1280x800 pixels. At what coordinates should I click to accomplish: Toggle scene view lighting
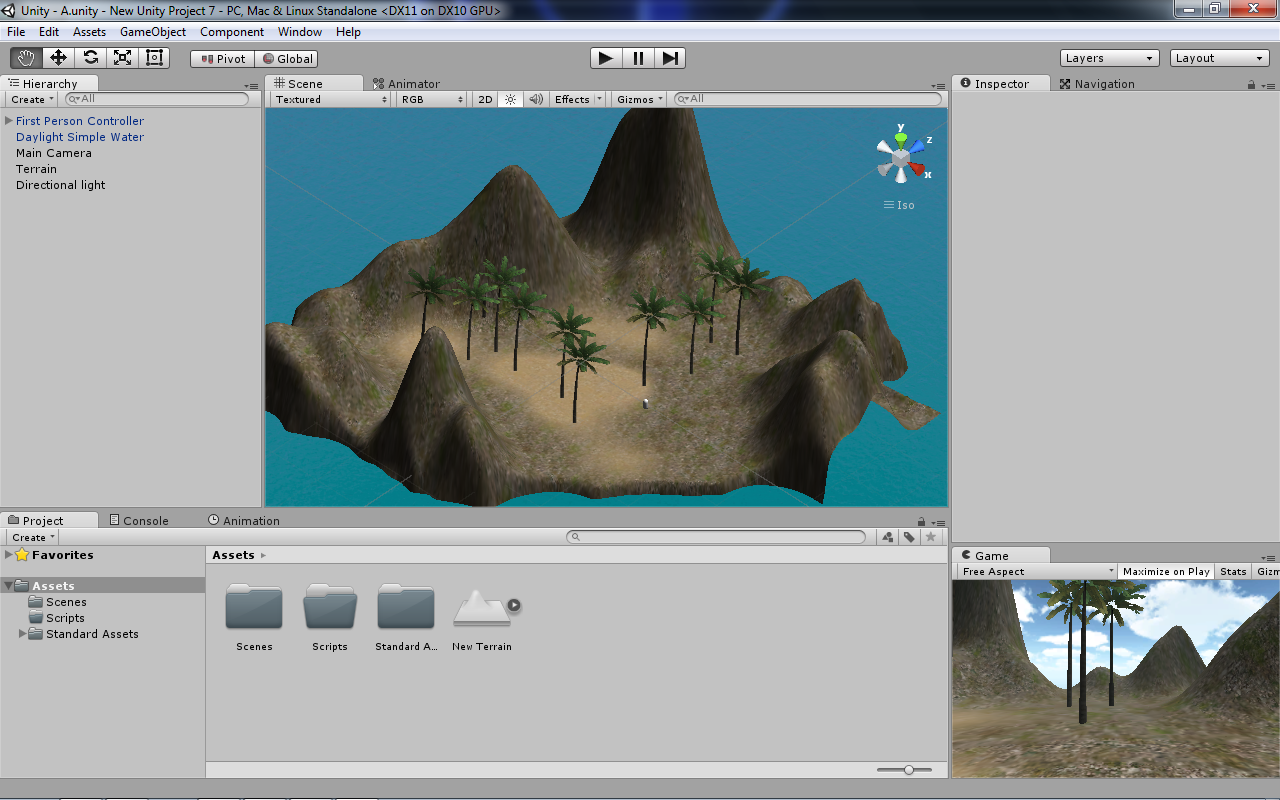click(510, 99)
